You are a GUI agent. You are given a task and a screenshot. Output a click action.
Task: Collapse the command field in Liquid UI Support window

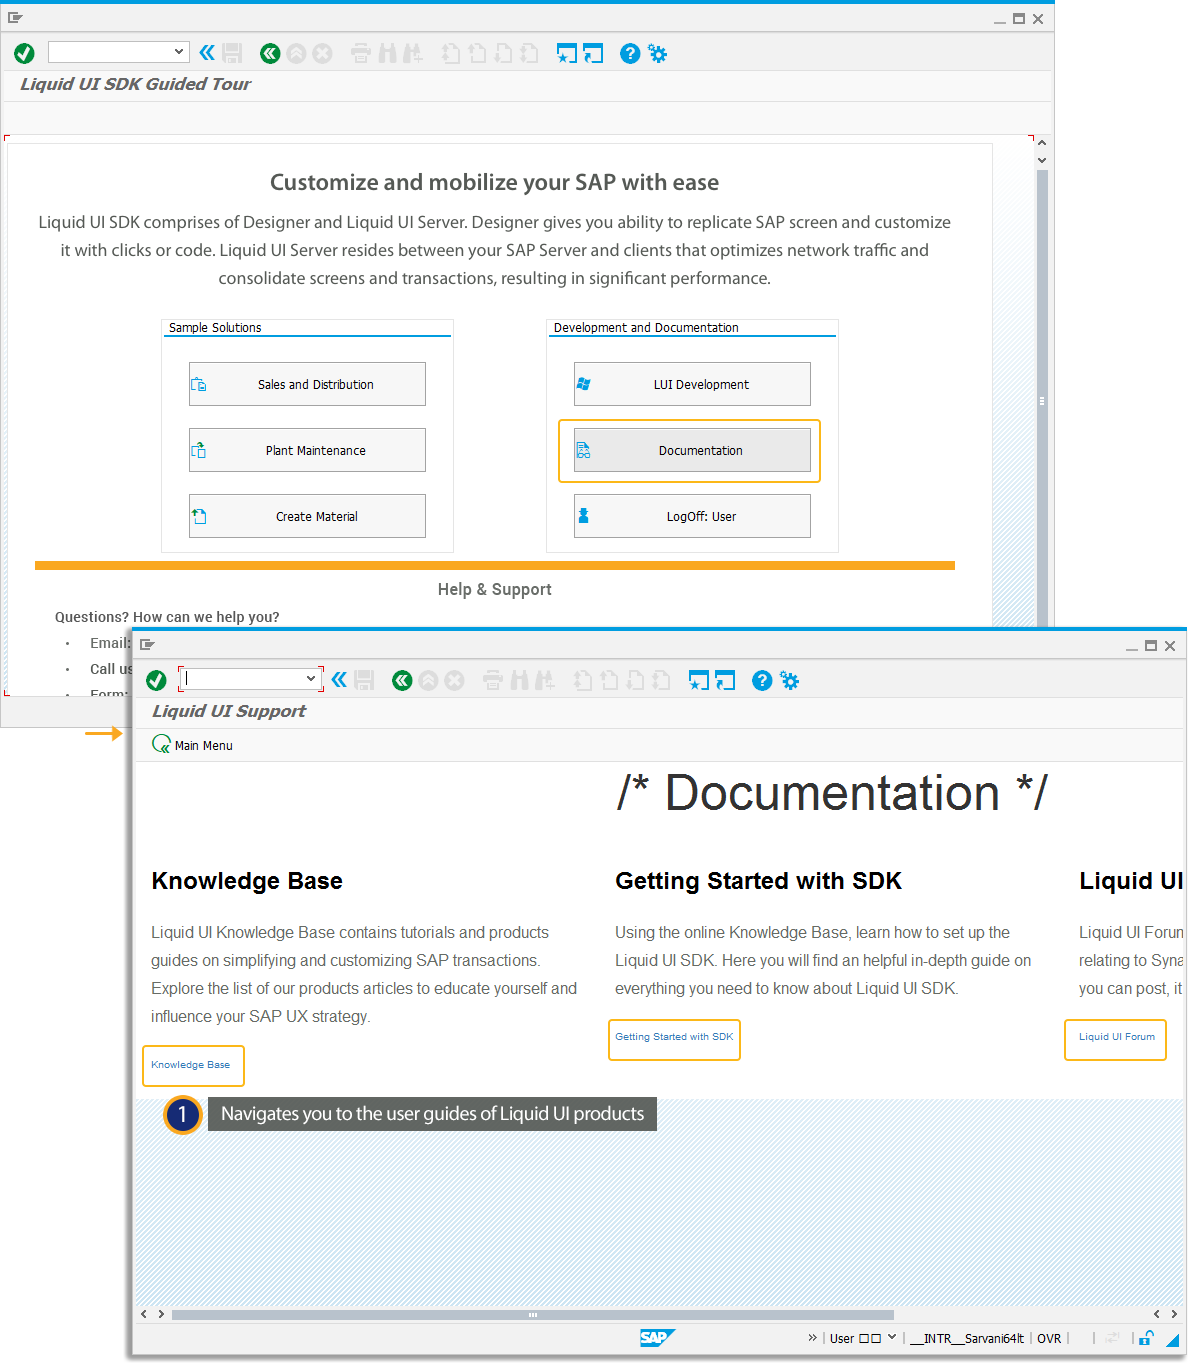click(339, 680)
